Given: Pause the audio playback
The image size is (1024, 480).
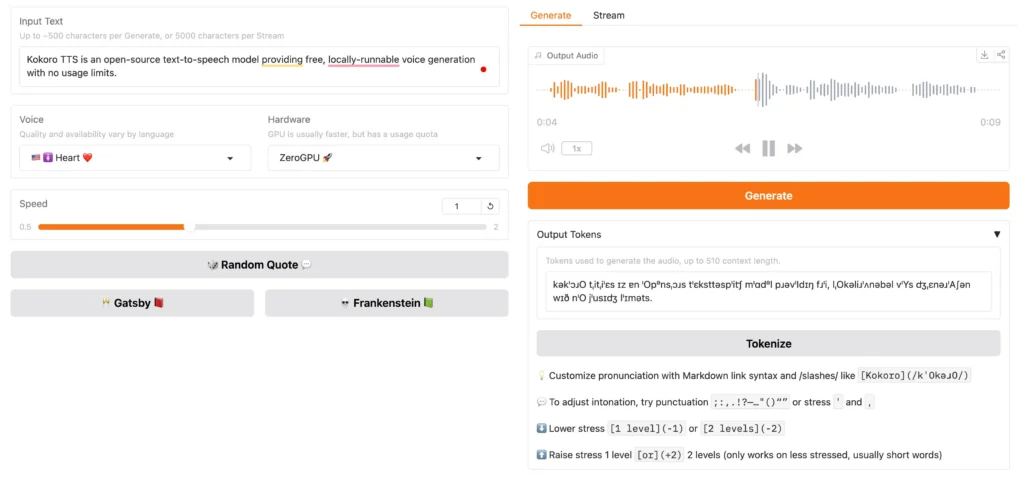Looking at the screenshot, I should coord(768,148).
